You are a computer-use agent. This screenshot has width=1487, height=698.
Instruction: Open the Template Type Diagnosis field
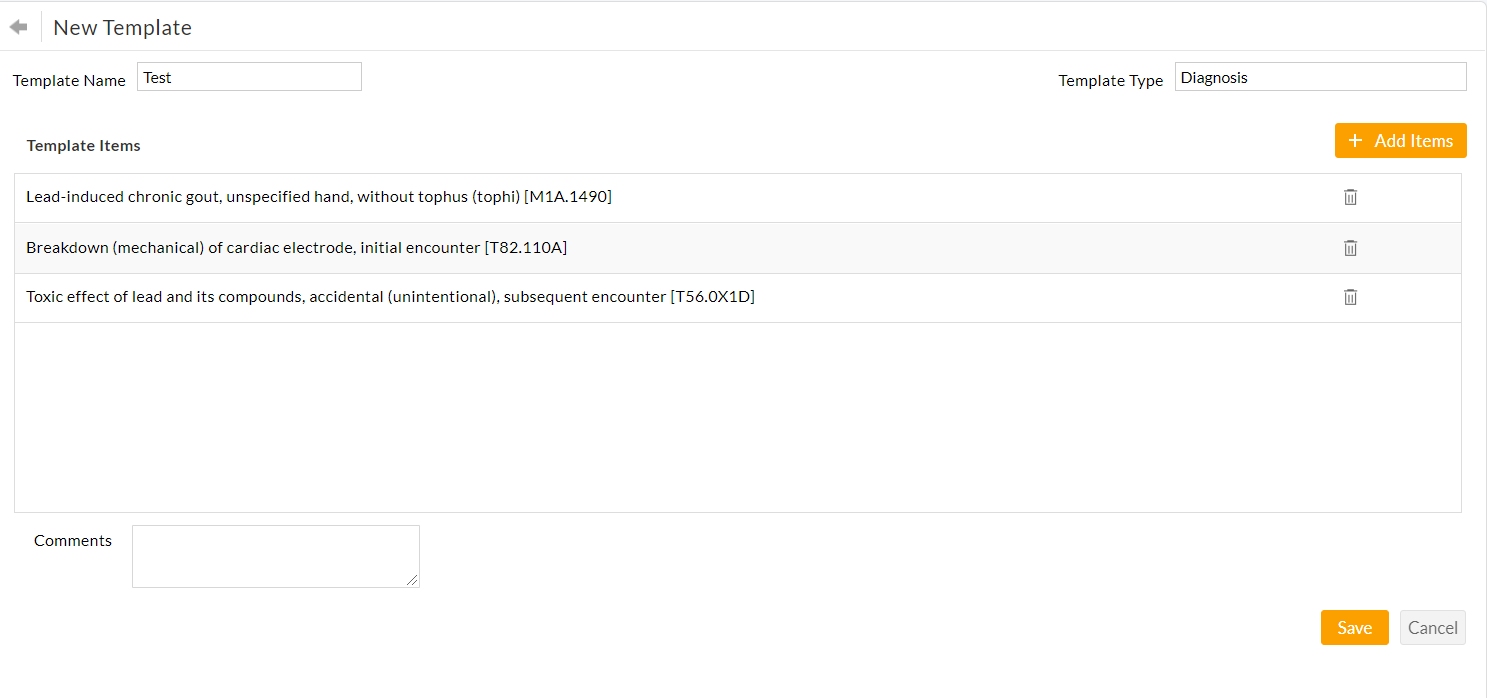point(1320,77)
